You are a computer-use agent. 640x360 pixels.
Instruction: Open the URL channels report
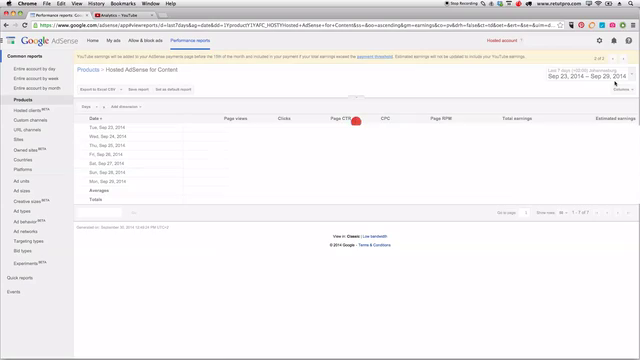point(27,130)
